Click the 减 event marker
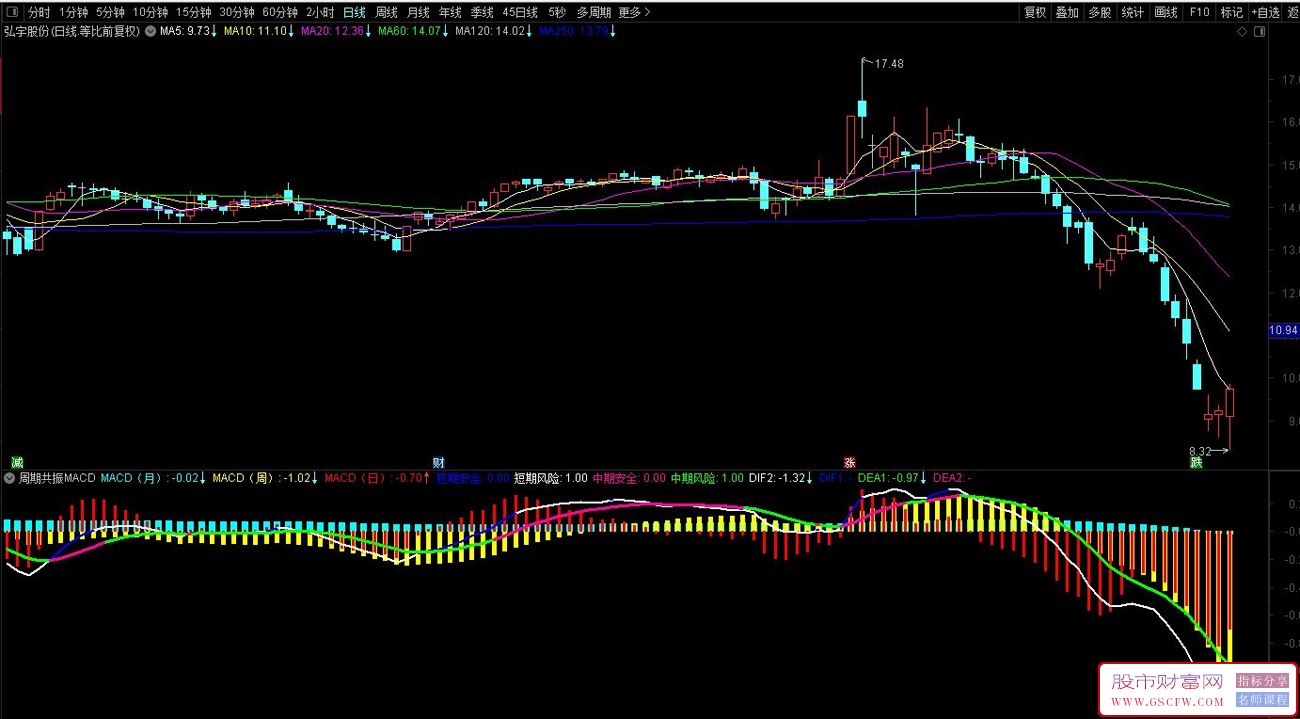The image size is (1300, 719). tap(17, 462)
